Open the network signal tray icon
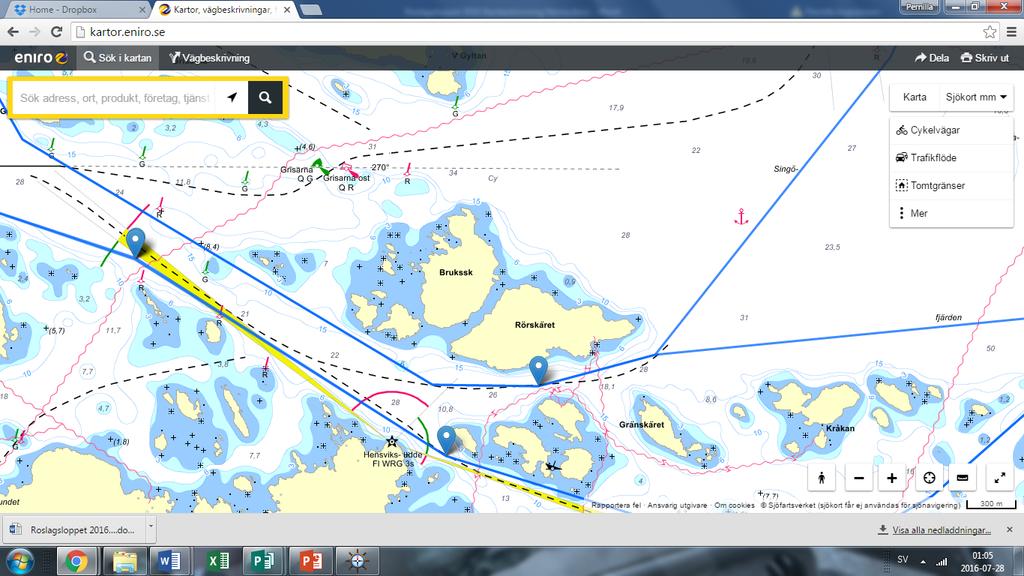The height and width of the screenshot is (576, 1024). point(942,562)
